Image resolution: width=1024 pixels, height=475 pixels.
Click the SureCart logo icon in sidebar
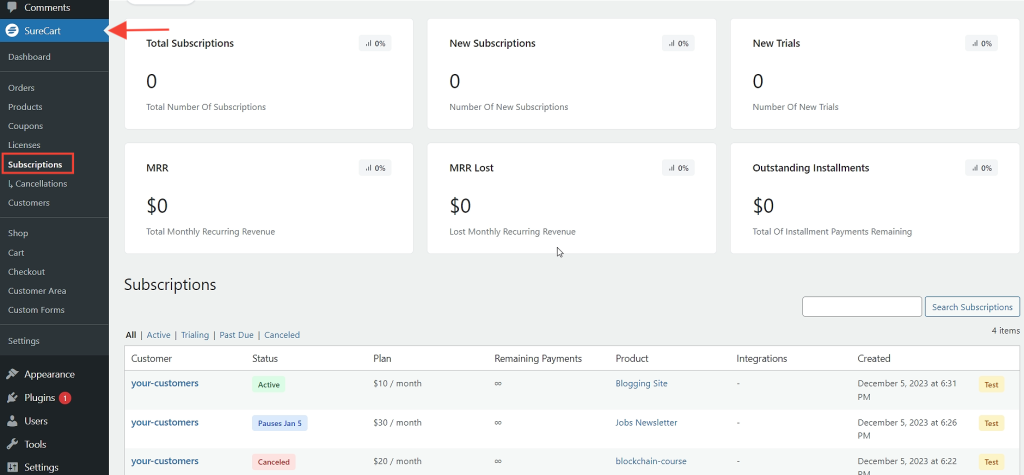[x=12, y=31]
